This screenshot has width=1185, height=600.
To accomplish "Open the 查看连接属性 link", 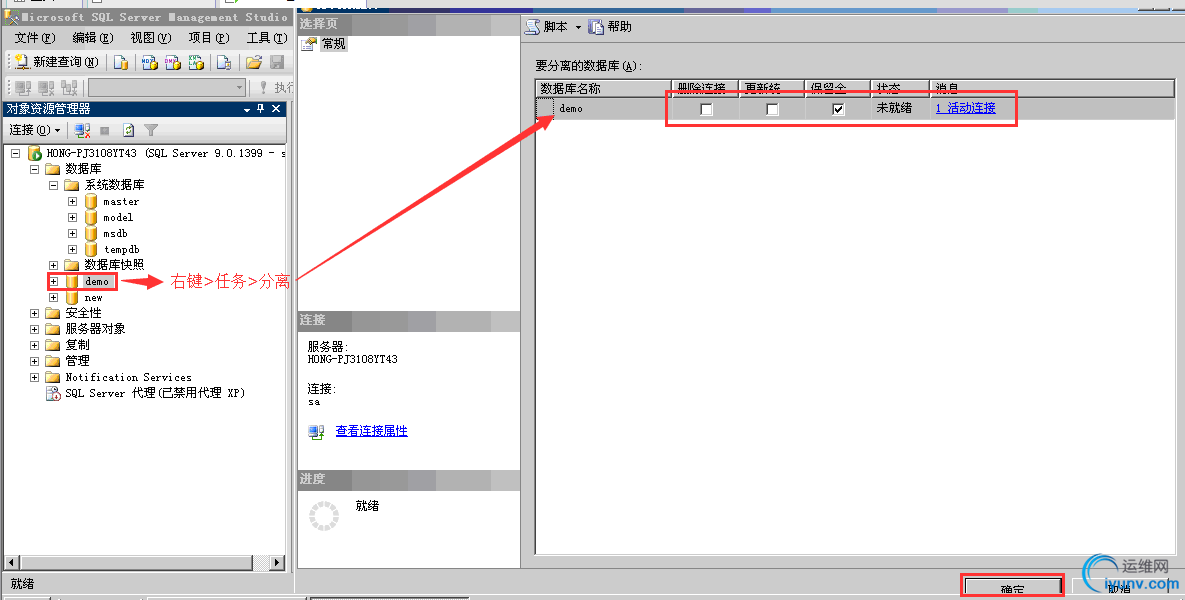I will pos(371,431).
